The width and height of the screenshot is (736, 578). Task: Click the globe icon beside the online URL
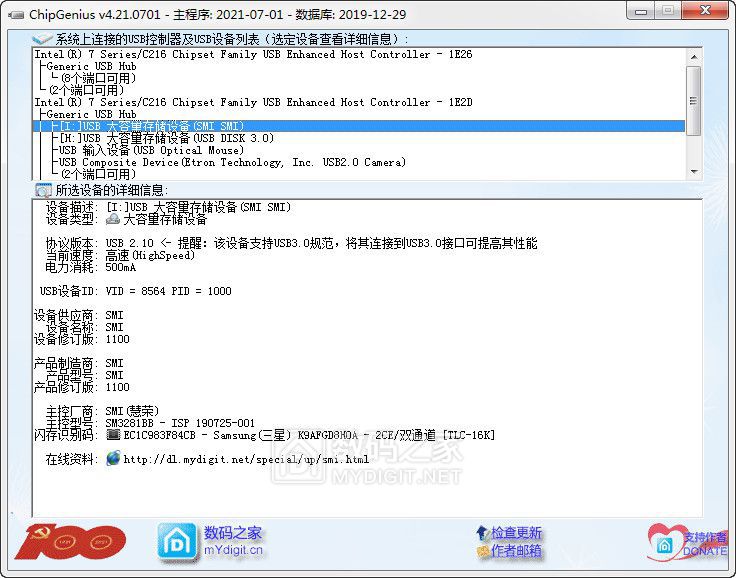[x=113, y=458]
